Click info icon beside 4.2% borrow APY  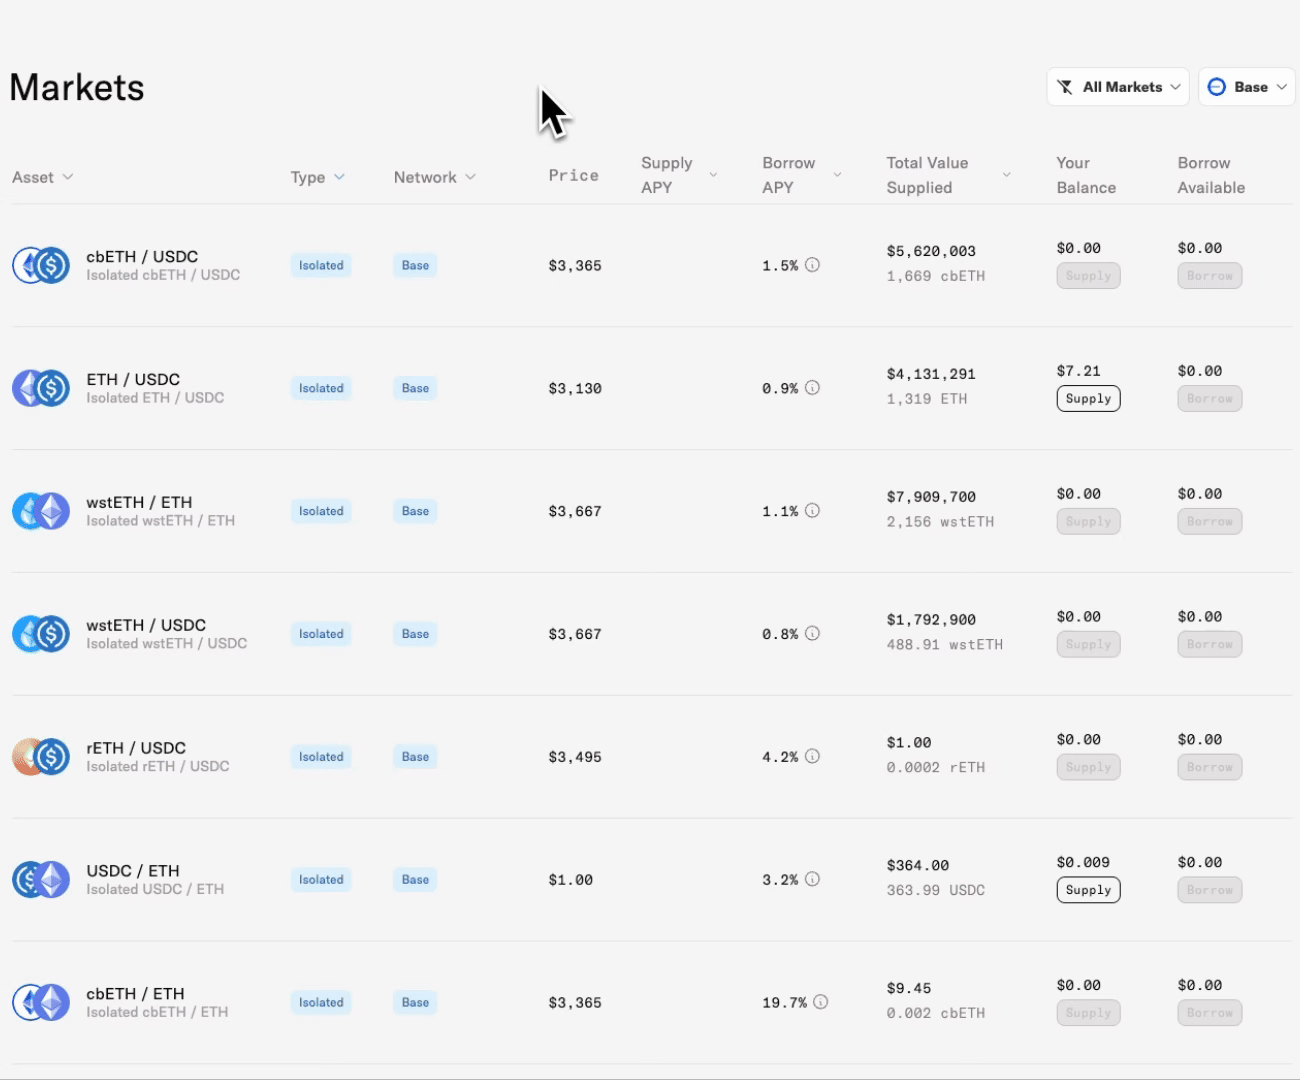813,756
